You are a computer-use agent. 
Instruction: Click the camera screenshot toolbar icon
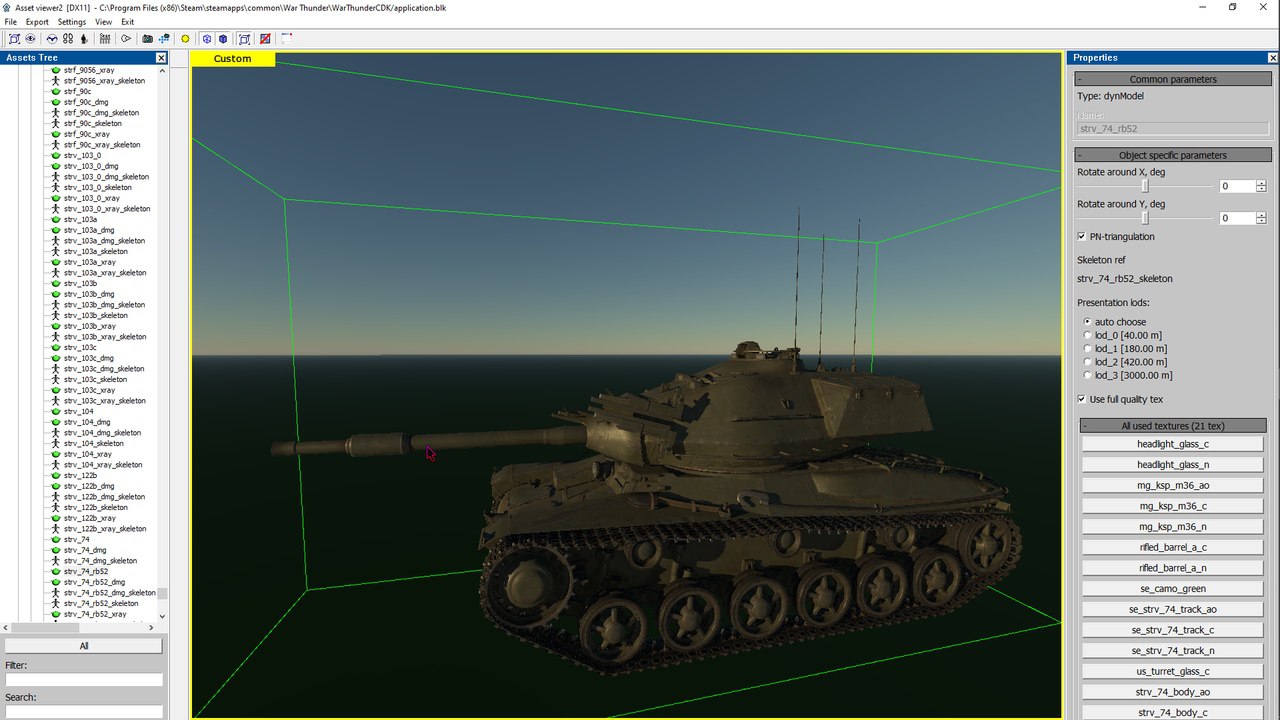coord(148,39)
